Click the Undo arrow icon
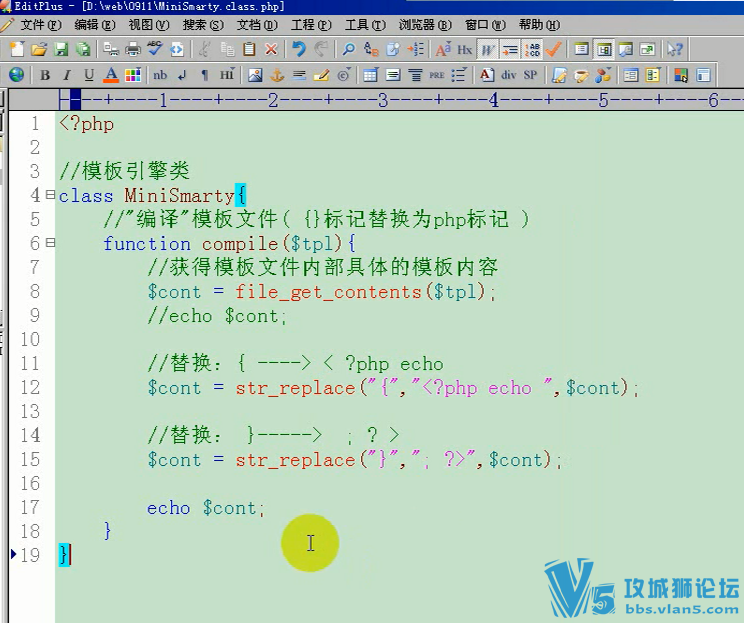Viewport: 744px width, 623px height. coord(298,49)
